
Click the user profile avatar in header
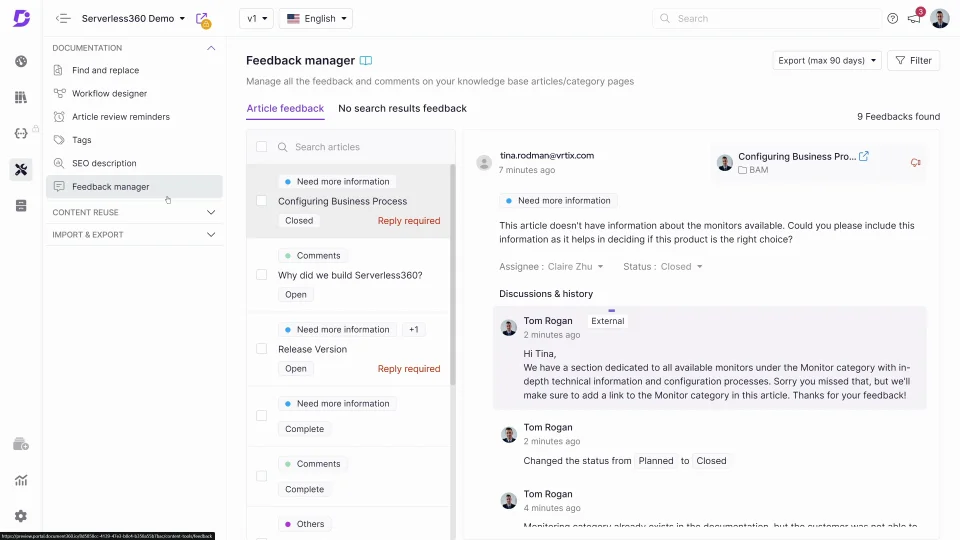tap(939, 18)
